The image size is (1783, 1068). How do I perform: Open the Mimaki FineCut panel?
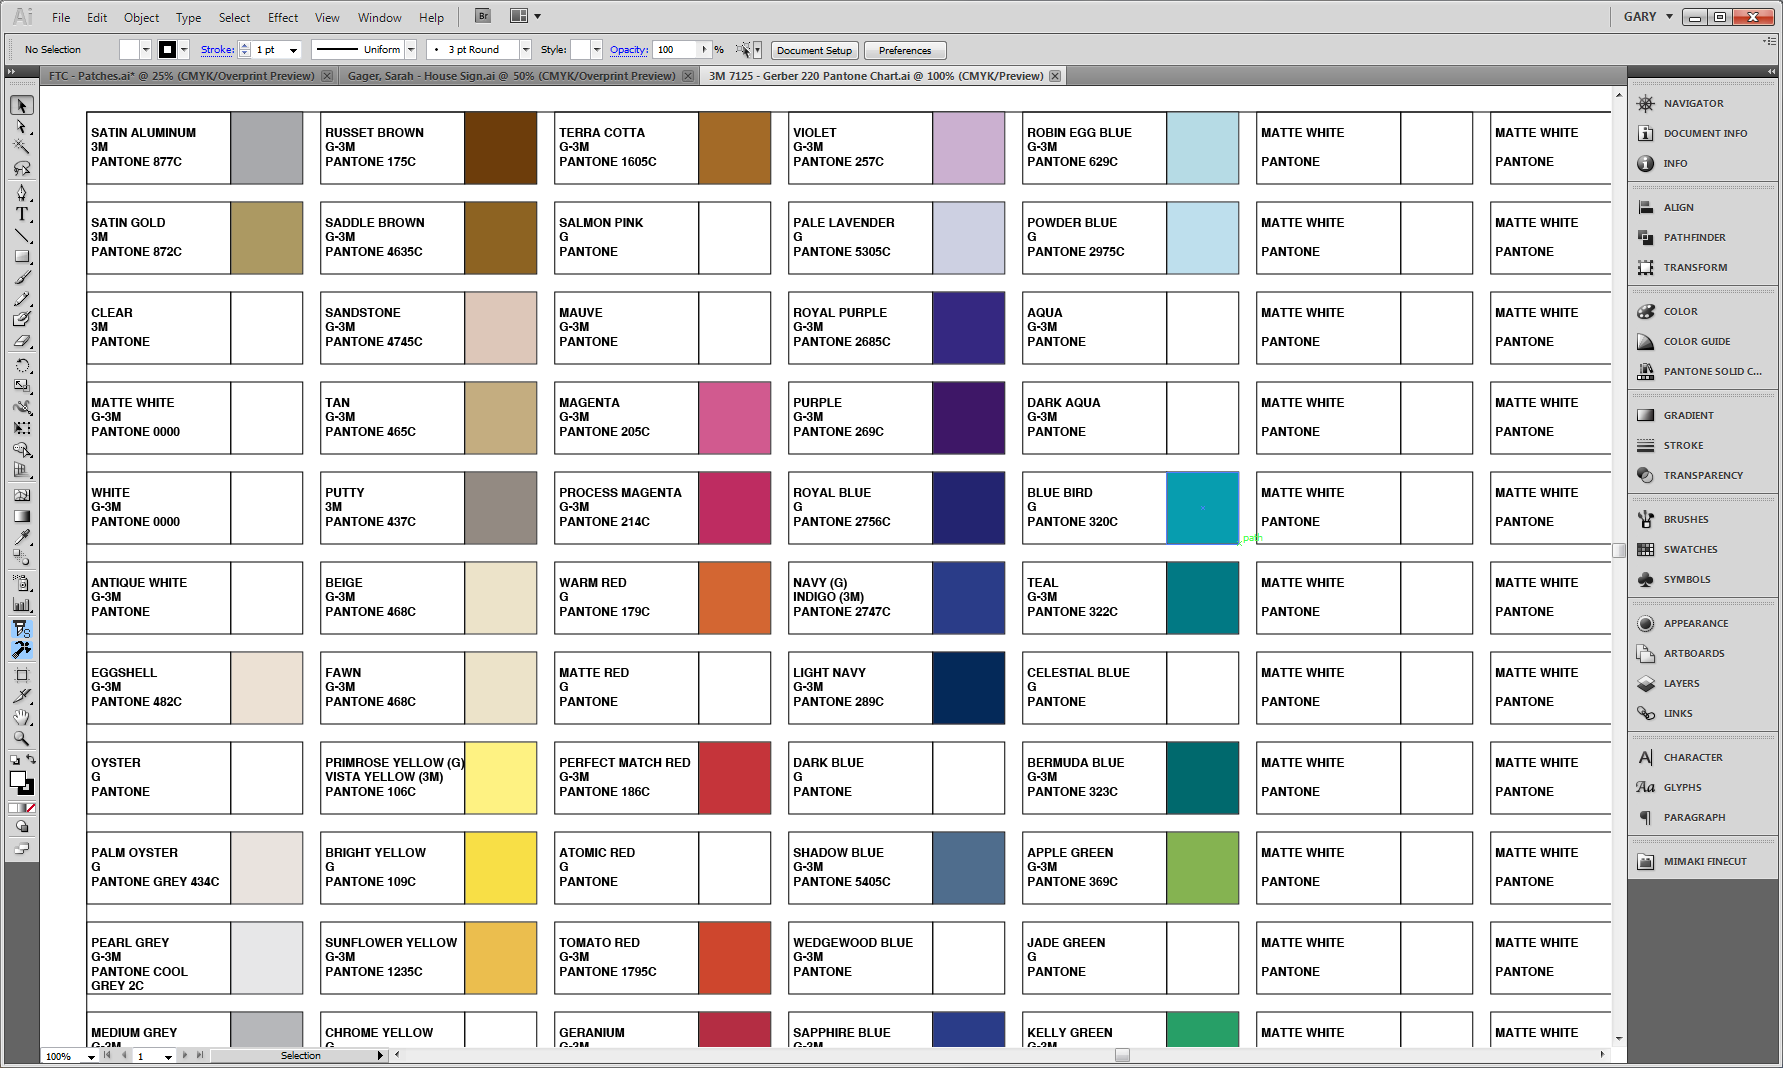tap(1705, 861)
